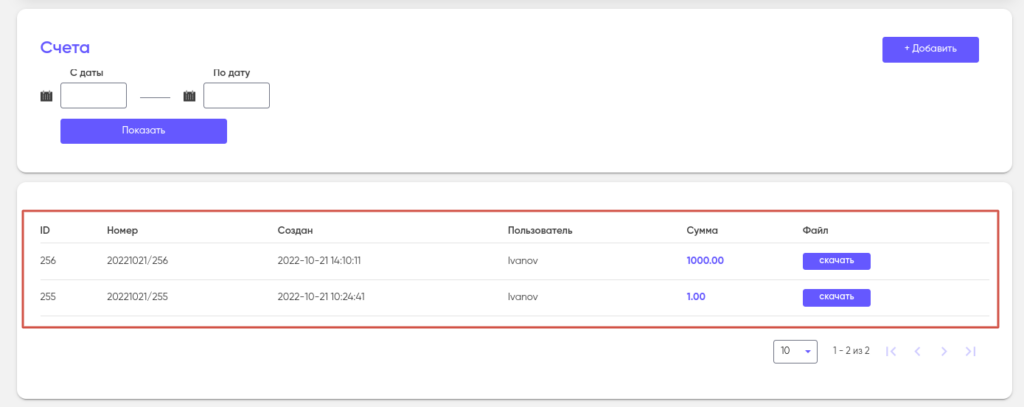
Task: Select the invoice number 20221021/256 cell
Action: click(x=139, y=261)
